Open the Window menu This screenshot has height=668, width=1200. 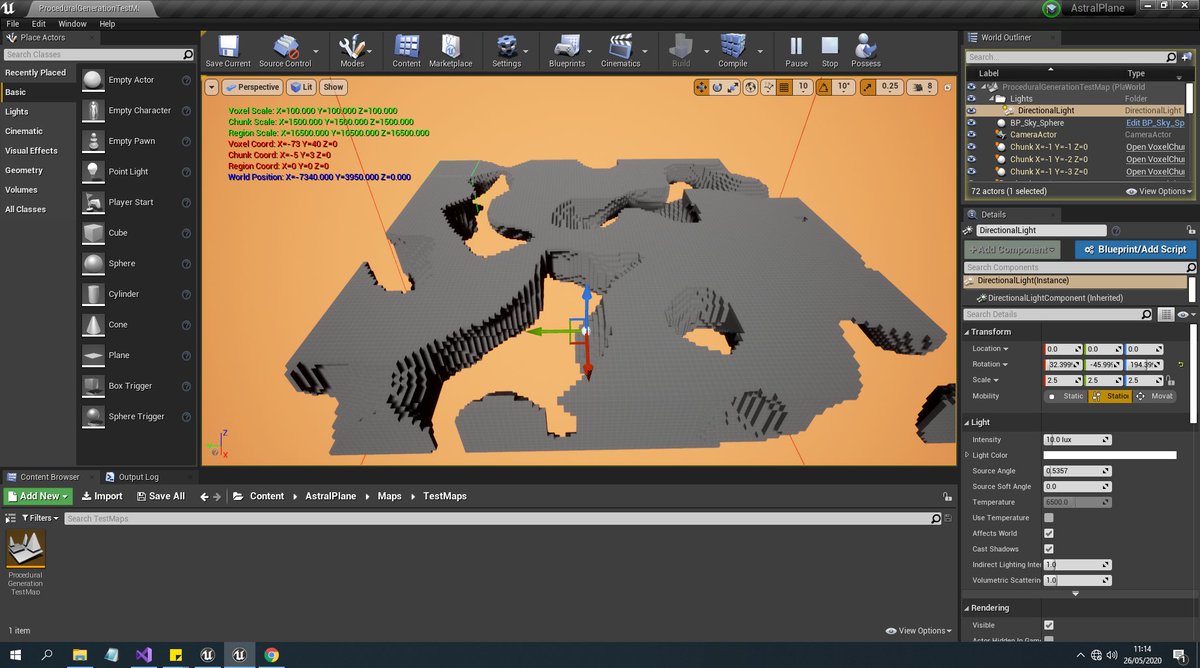tap(72, 23)
